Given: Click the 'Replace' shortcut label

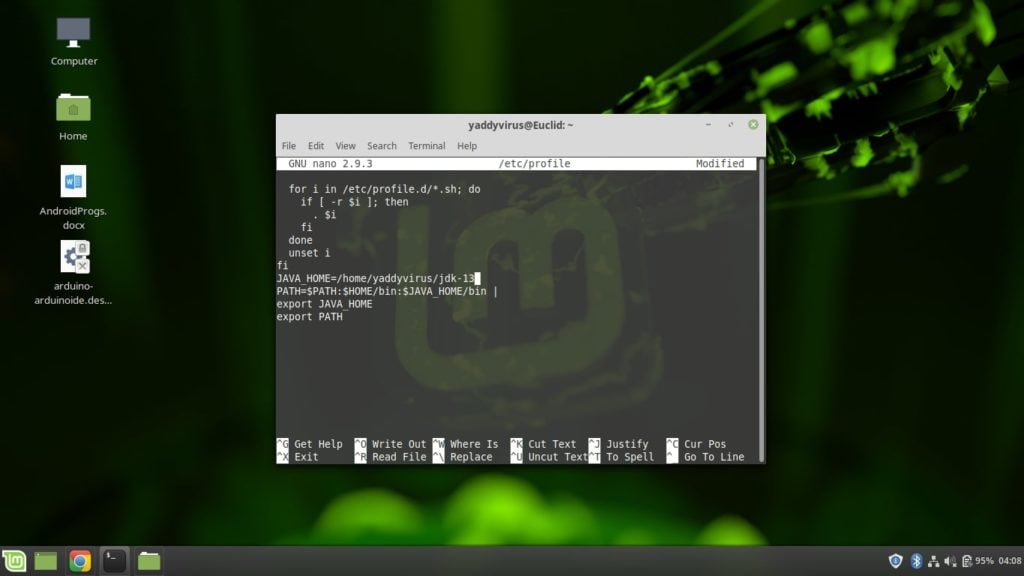Looking at the screenshot, I should tap(471, 457).
